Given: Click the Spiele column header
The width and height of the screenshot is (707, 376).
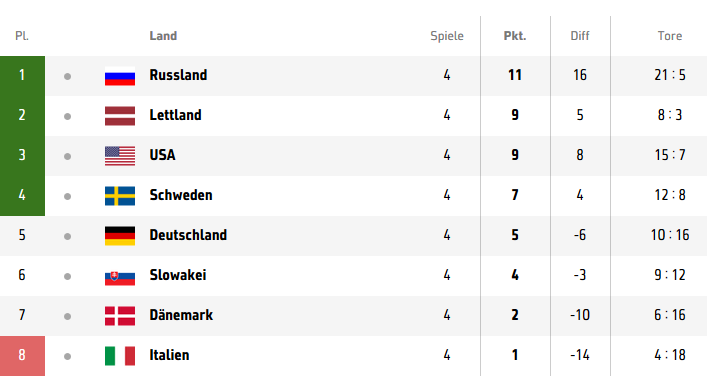Looking at the screenshot, I should coord(447,36).
